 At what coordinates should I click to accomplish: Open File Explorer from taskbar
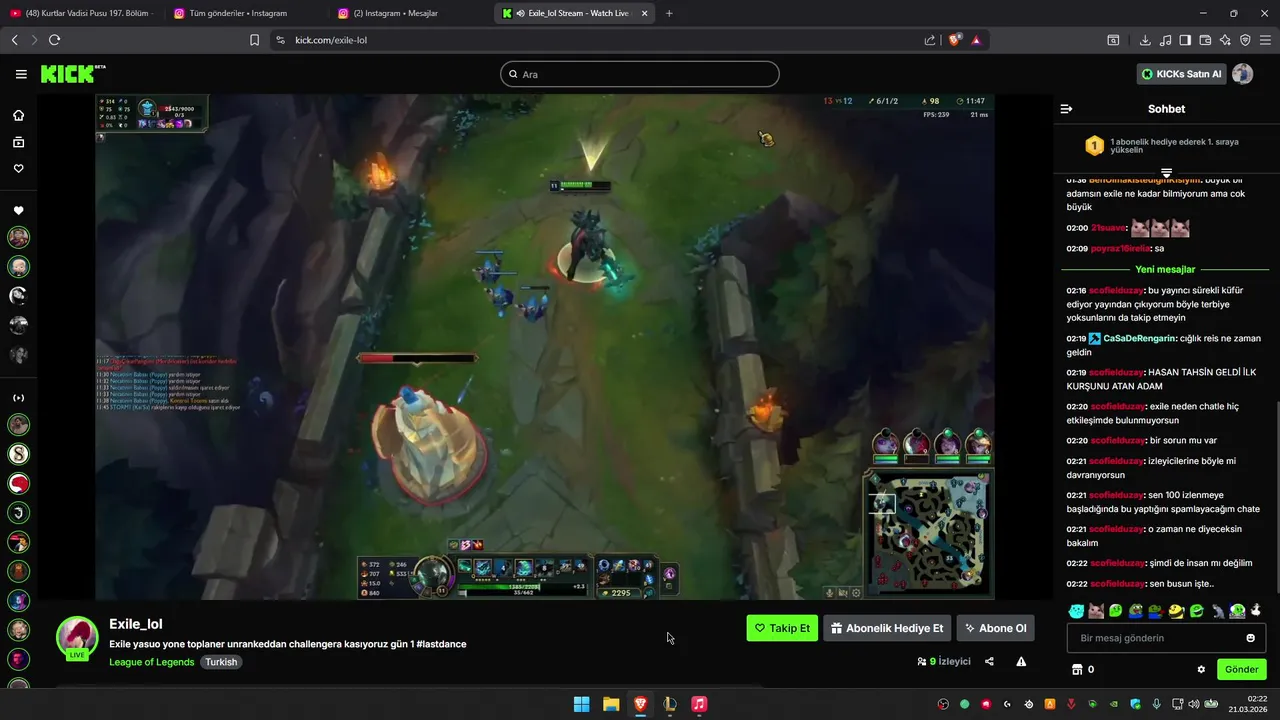pyautogui.click(x=611, y=704)
